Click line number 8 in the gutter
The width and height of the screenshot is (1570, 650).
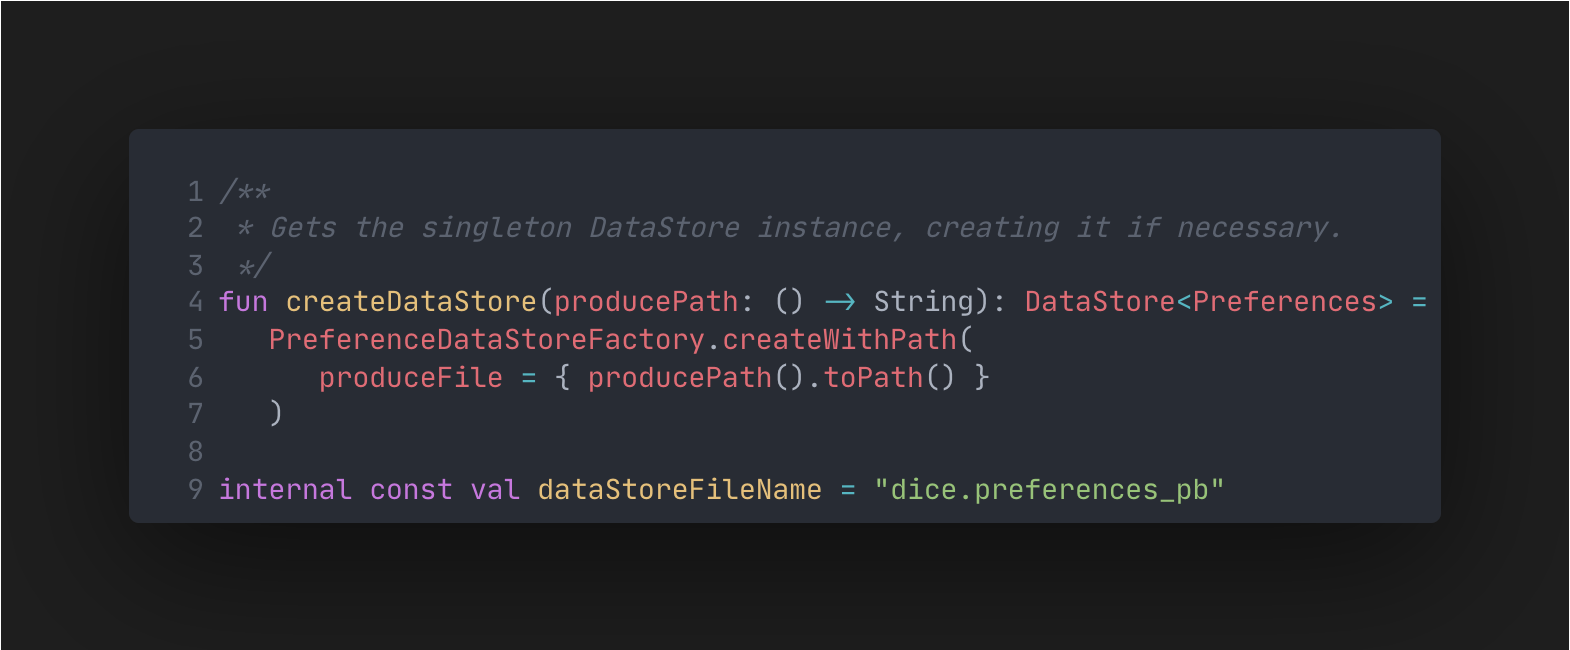point(196,452)
